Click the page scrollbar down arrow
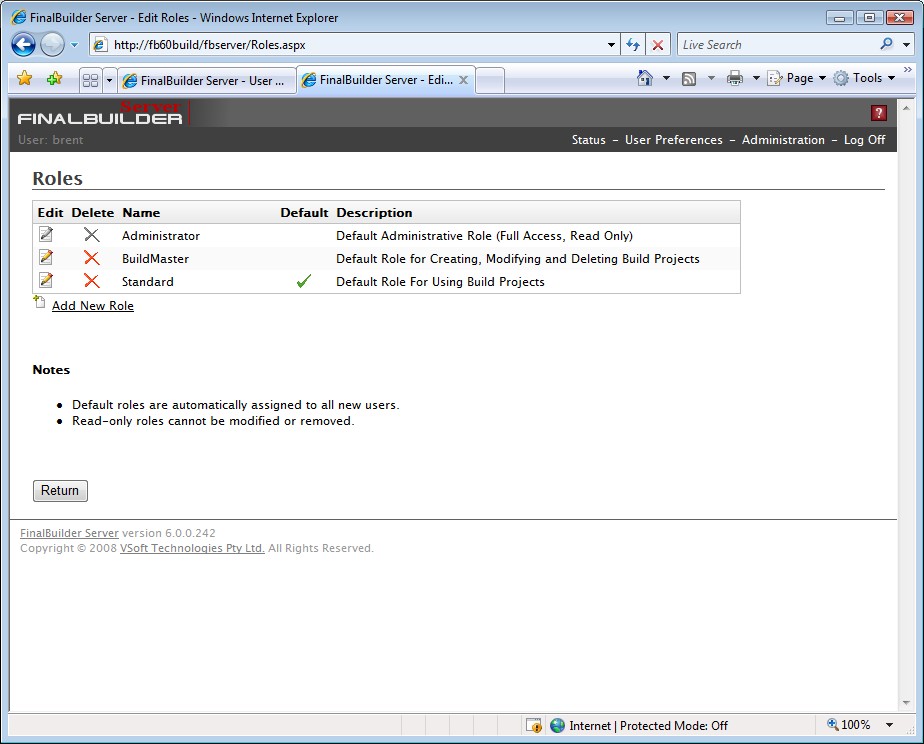The height and width of the screenshot is (744, 924). (x=906, y=703)
